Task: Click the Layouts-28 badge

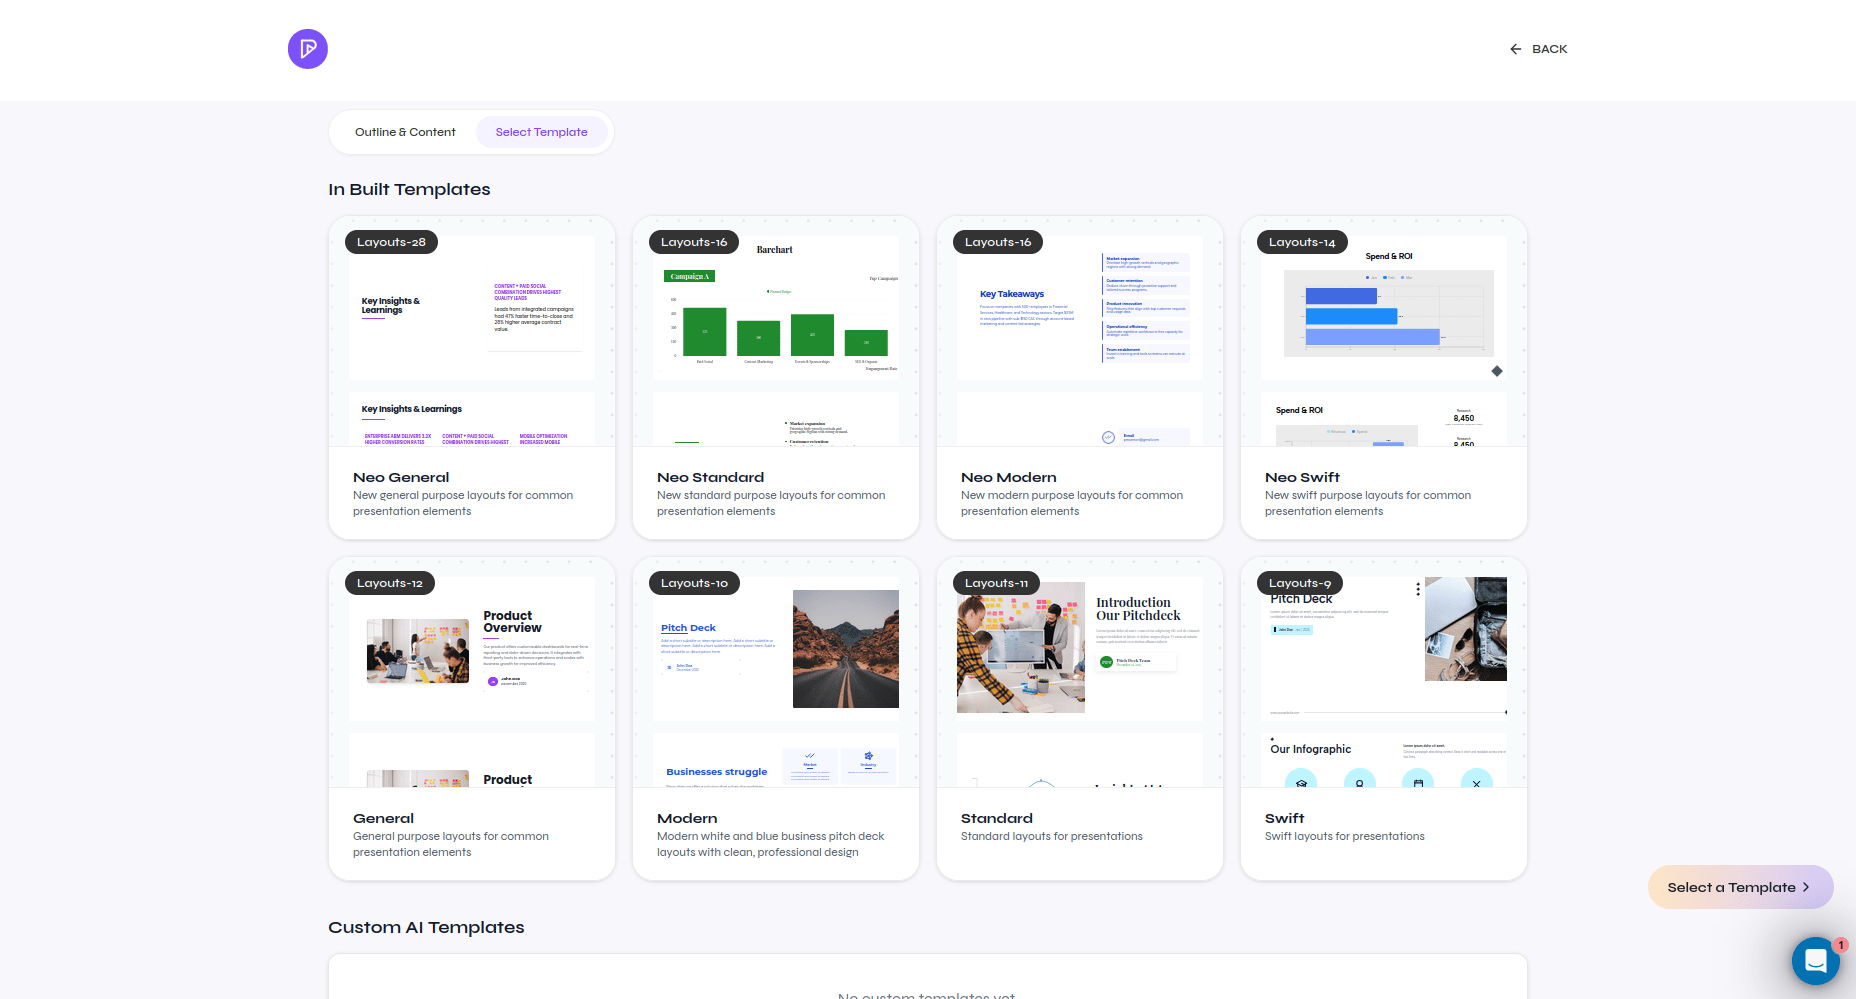Action: tap(391, 242)
